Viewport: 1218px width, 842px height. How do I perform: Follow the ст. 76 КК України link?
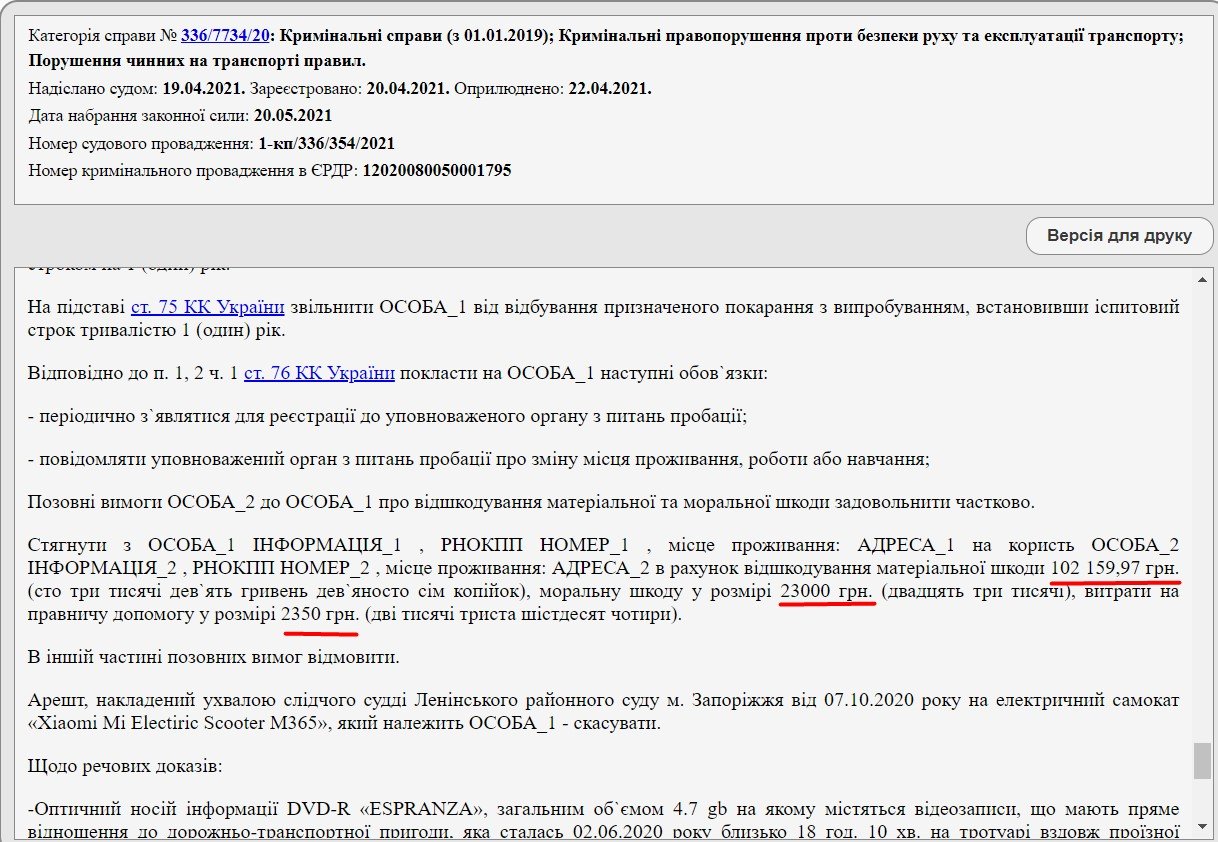(319, 374)
